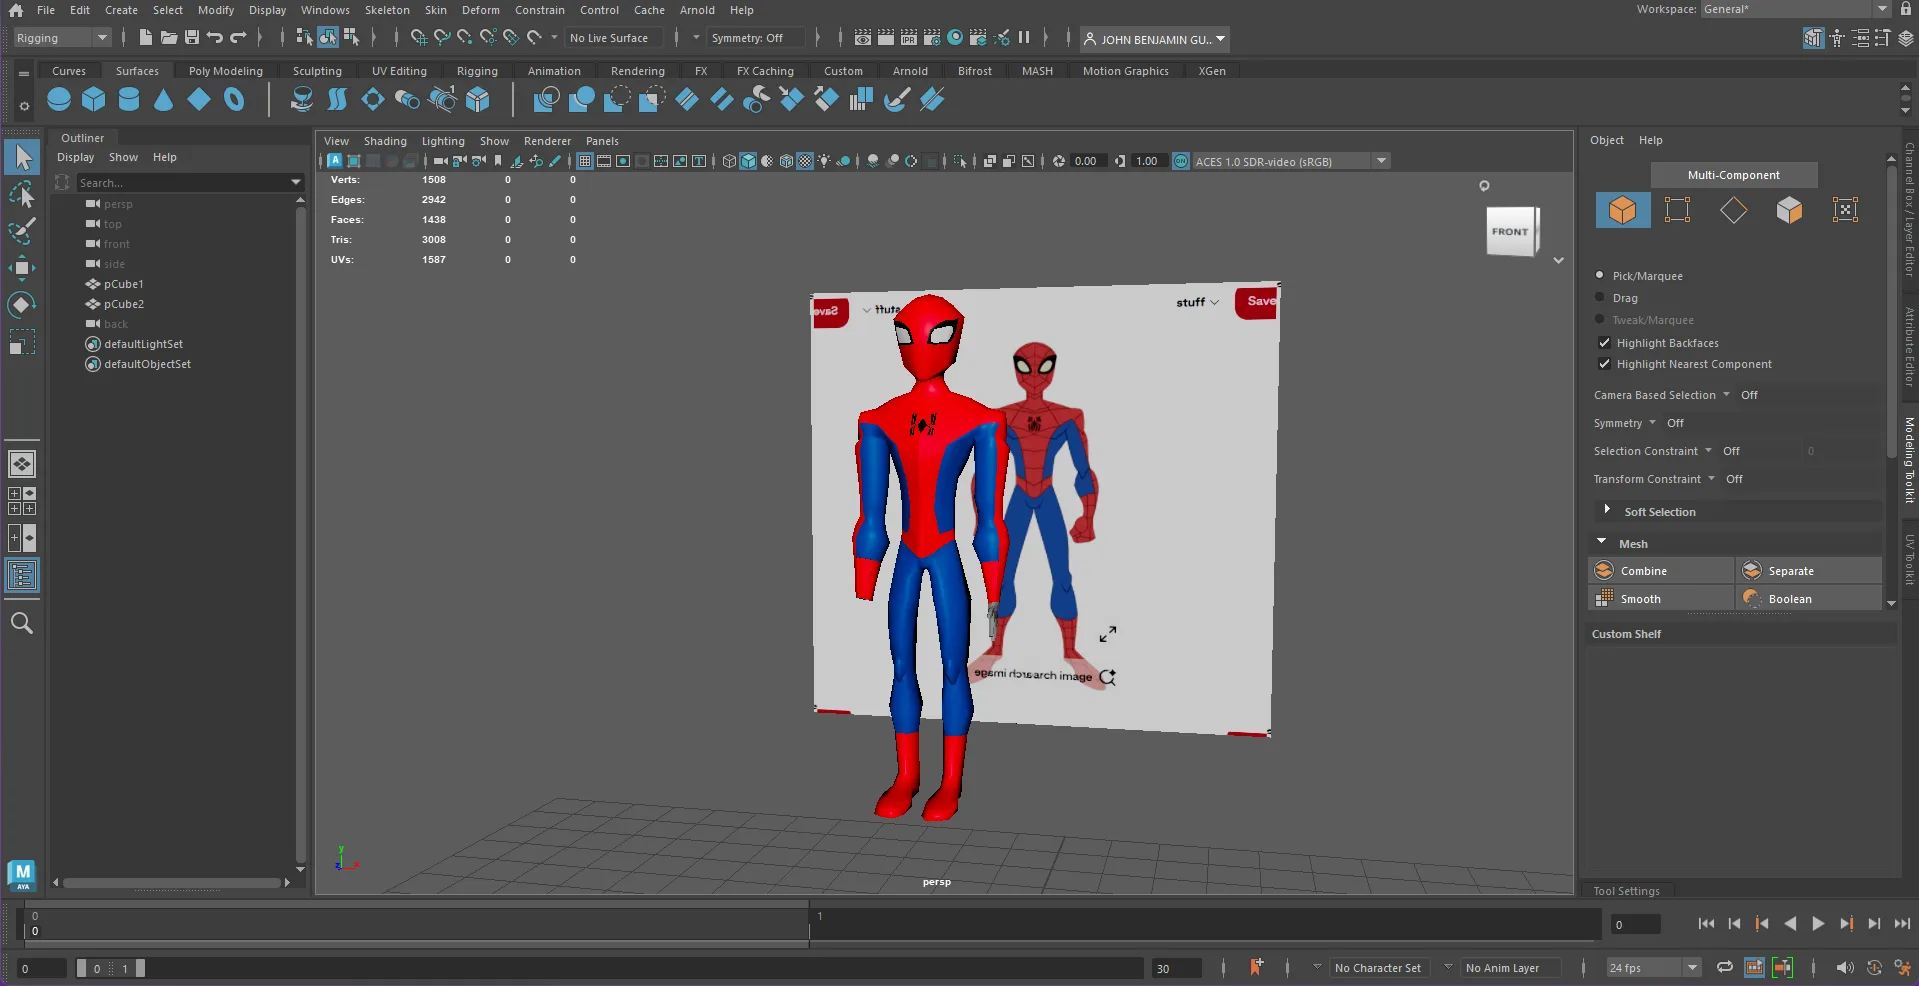The image size is (1919, 986).
Task: Create a polygon cube from the shelf
Action: (x=94, y=99)
